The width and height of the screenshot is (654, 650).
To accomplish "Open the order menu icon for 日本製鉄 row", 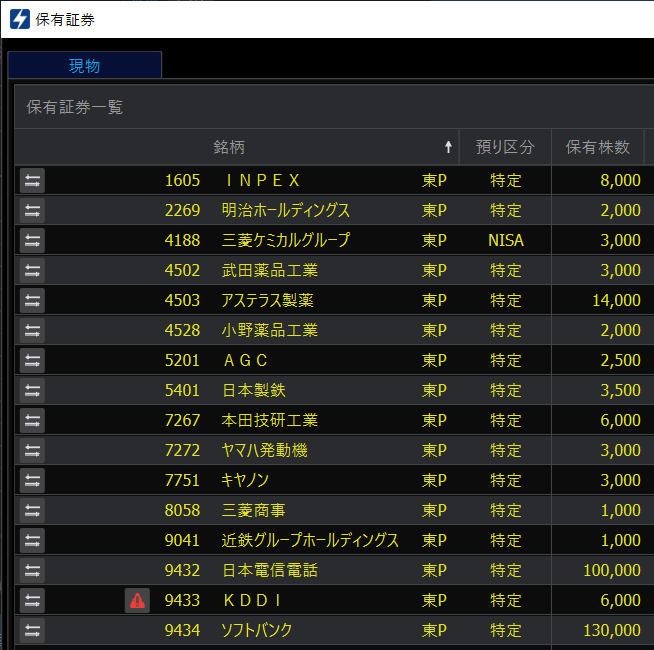I will (32, 391).
